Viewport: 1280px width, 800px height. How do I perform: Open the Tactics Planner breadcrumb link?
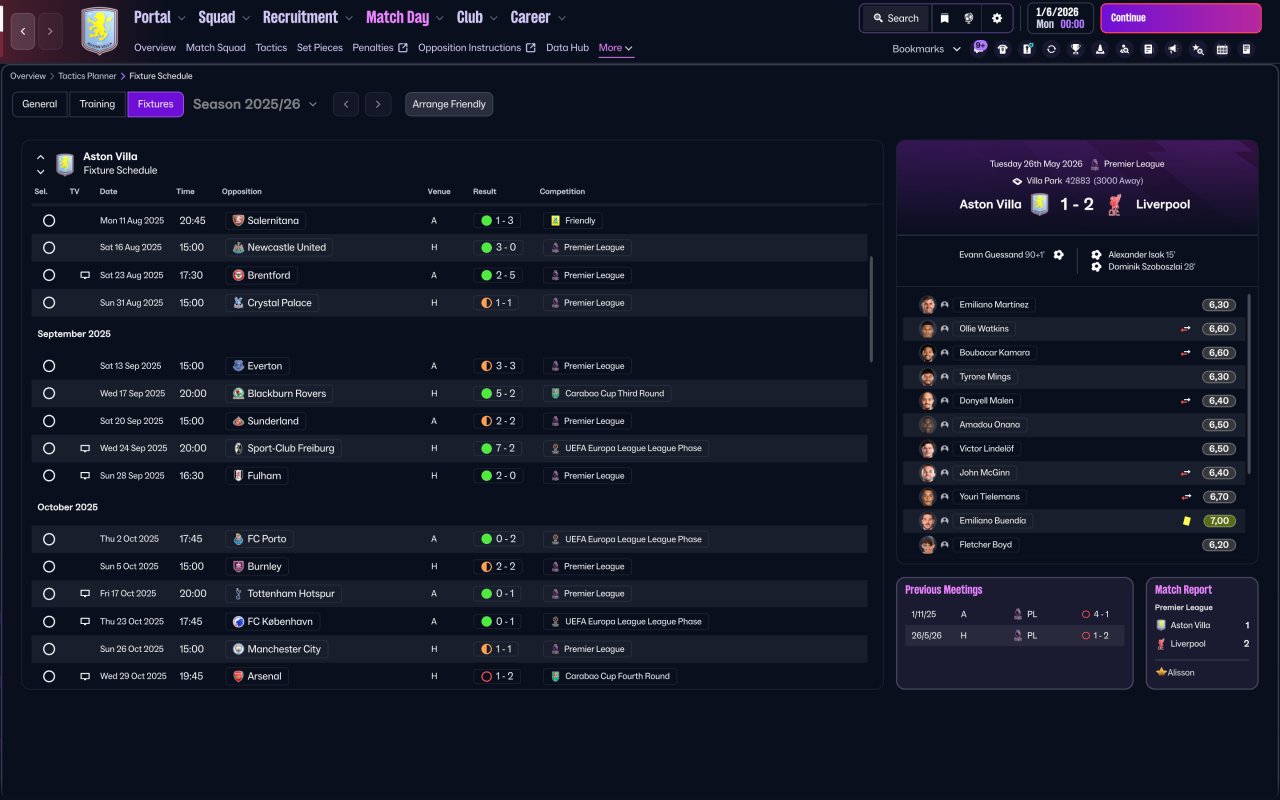pyautogui.click(x=87, y=76)
